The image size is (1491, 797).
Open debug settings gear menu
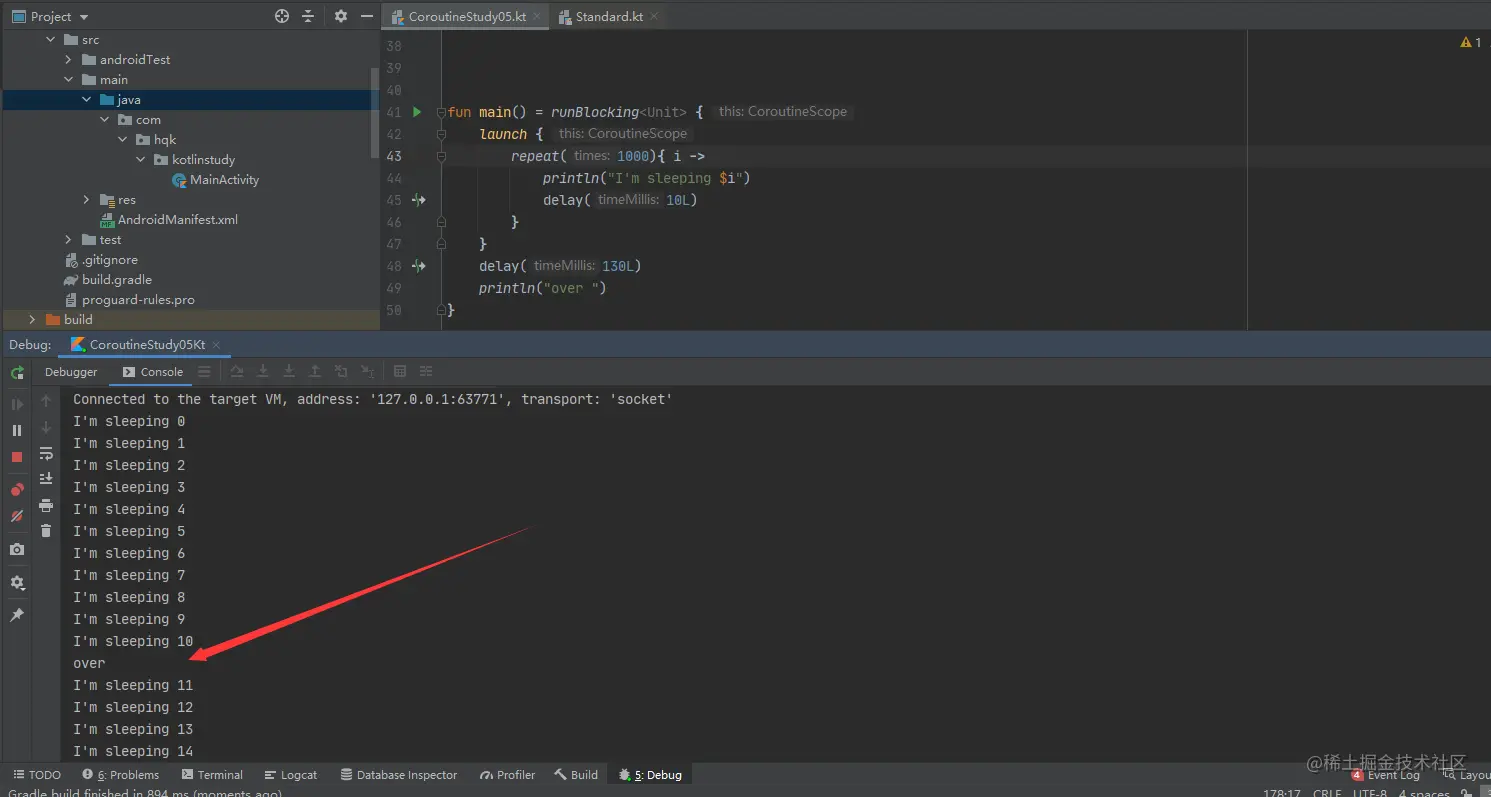17,582
